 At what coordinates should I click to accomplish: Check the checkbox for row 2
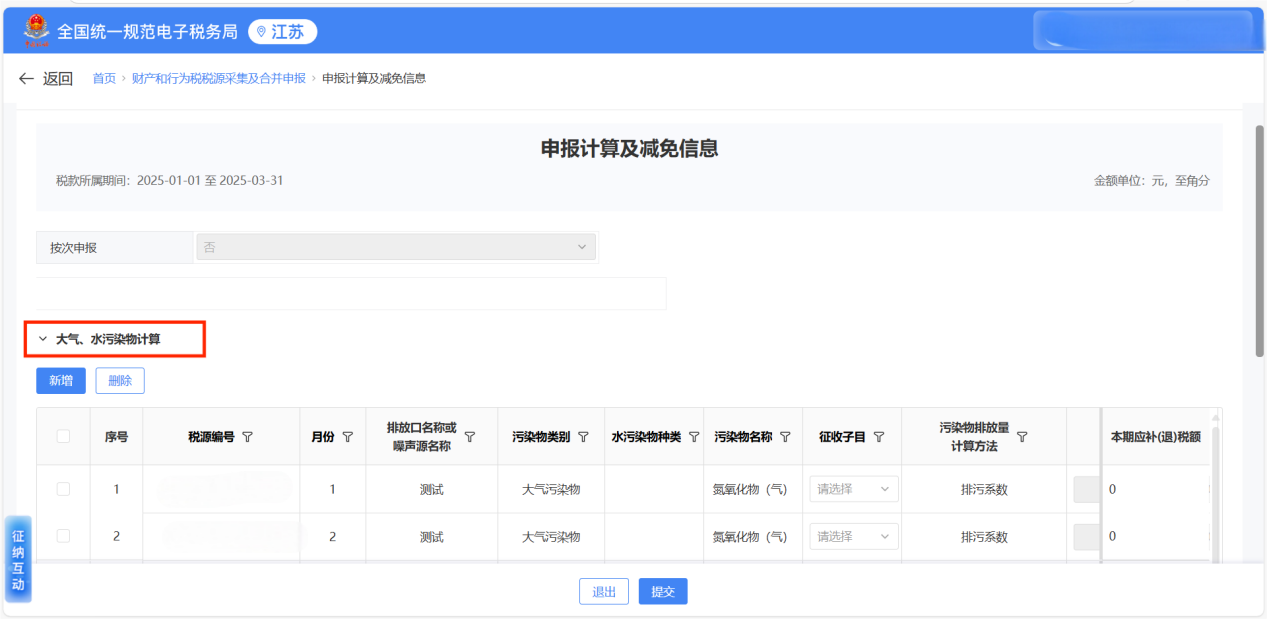pyautogui.click(x=64, y=536)
